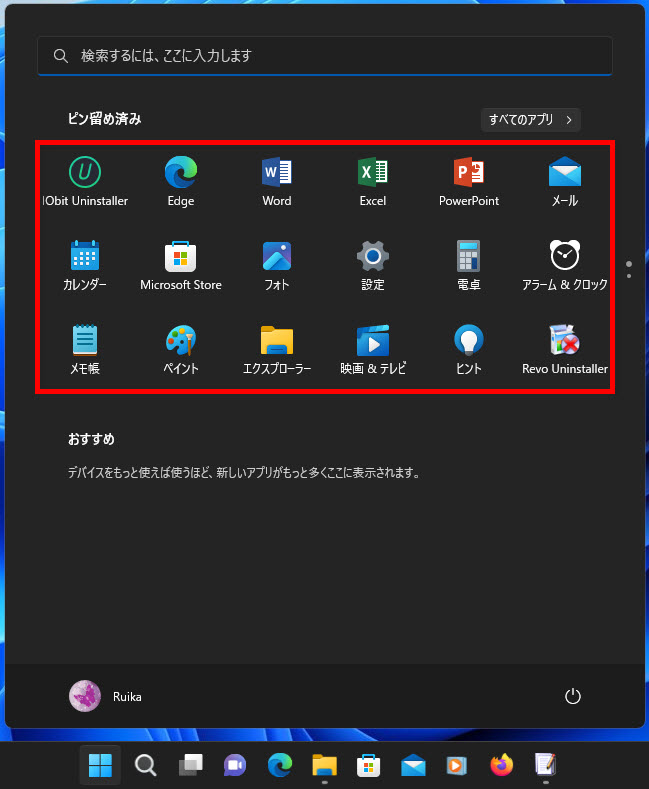Go to next pinned apps page dot

click(x=629, y=275)
